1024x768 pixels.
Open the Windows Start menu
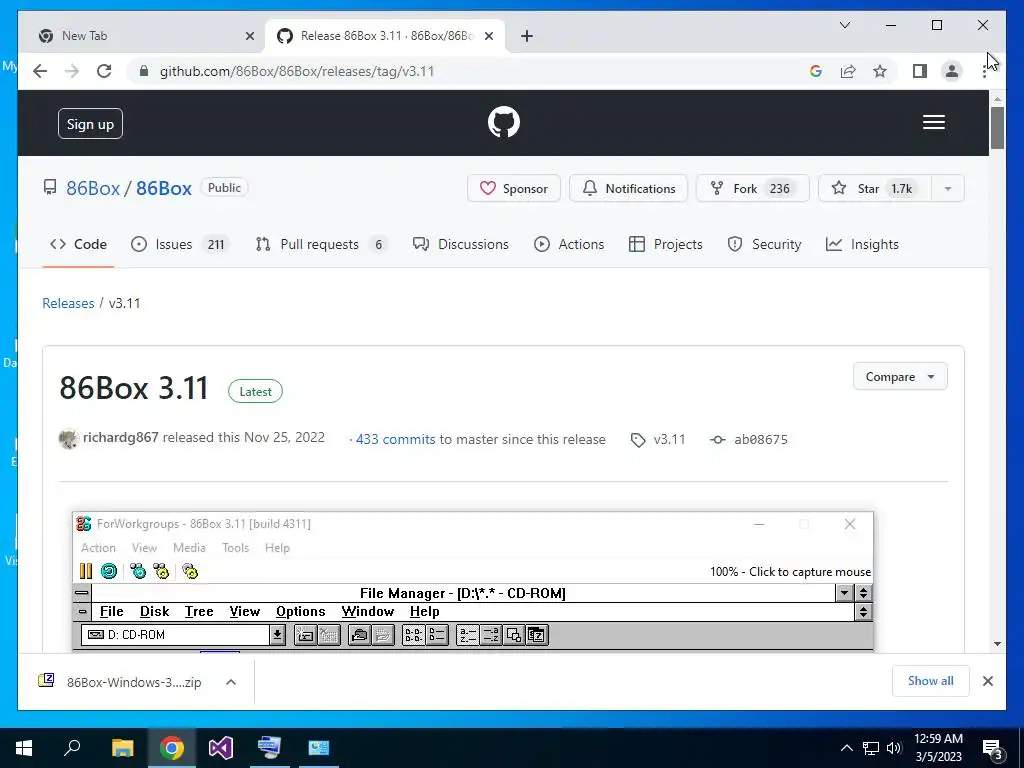click(24, 748)
